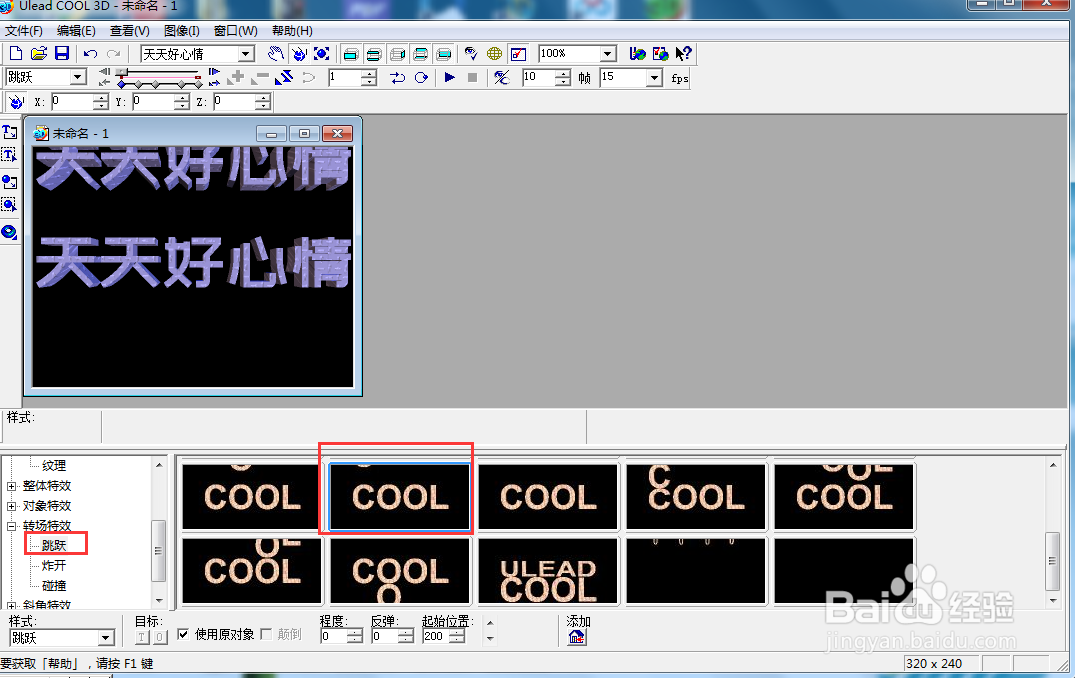Click the 起始位置 field showing 200

pyautogui.click(x=436, y=637)
